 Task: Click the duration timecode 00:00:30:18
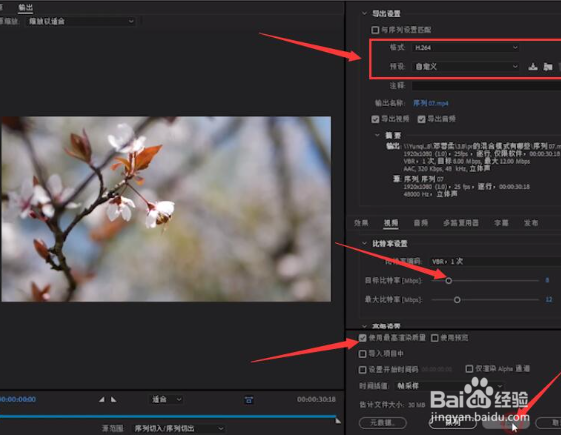coord(316,399)
